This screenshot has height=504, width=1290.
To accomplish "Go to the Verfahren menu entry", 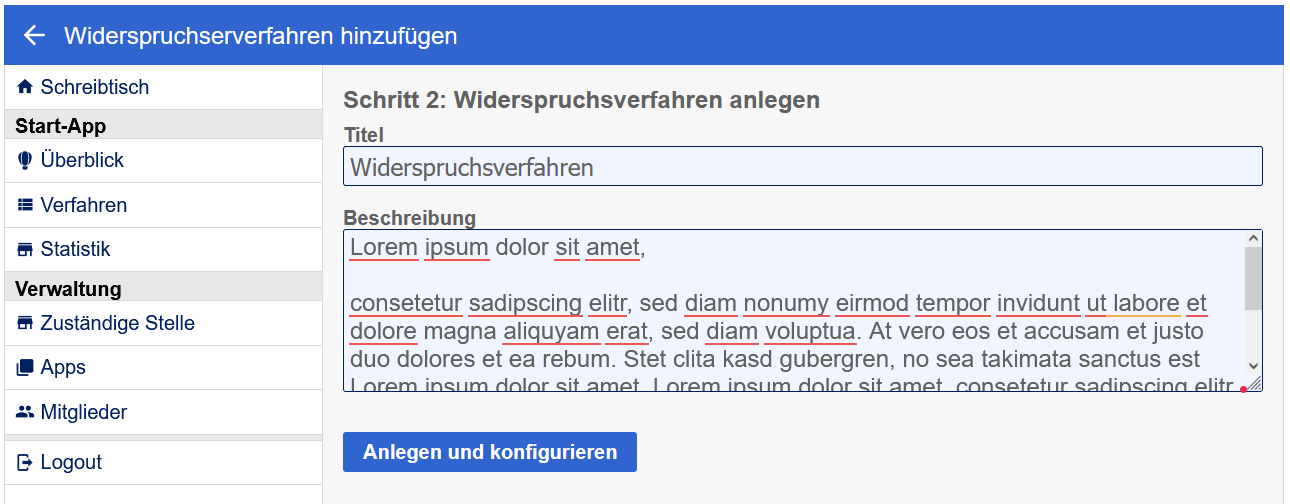I will coord(84,205).
